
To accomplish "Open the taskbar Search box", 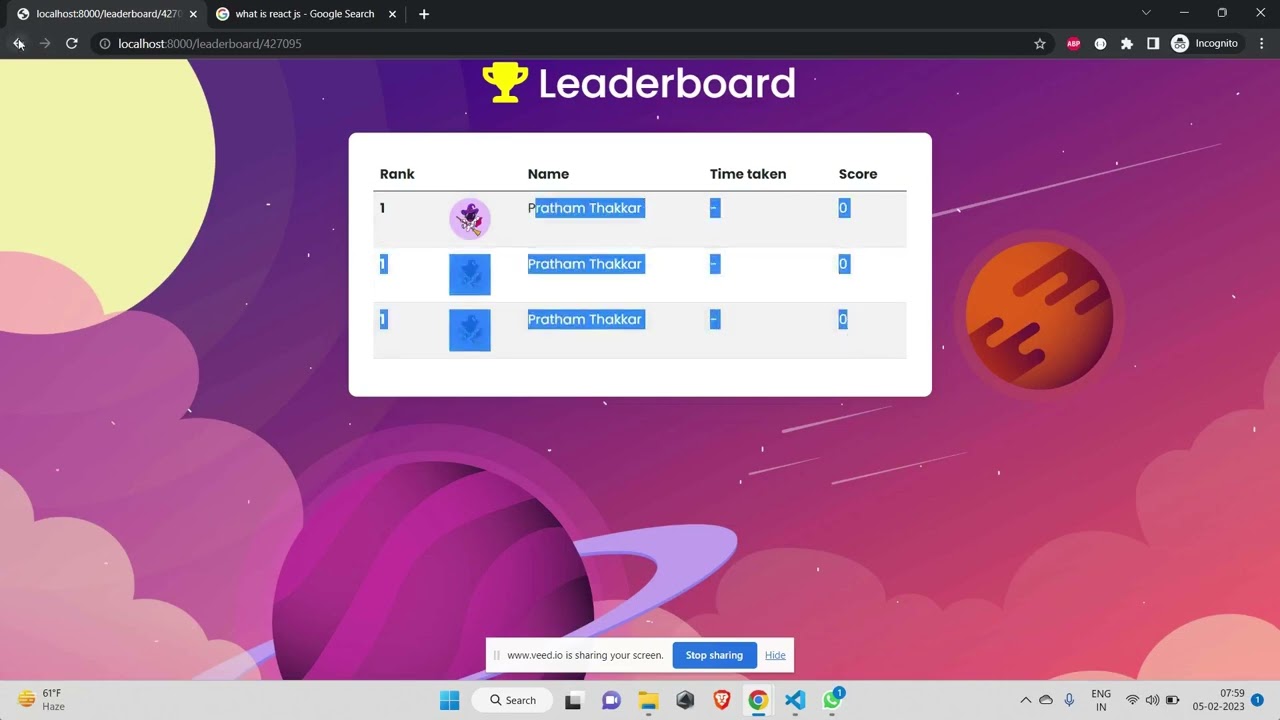I will pos(513,700).
